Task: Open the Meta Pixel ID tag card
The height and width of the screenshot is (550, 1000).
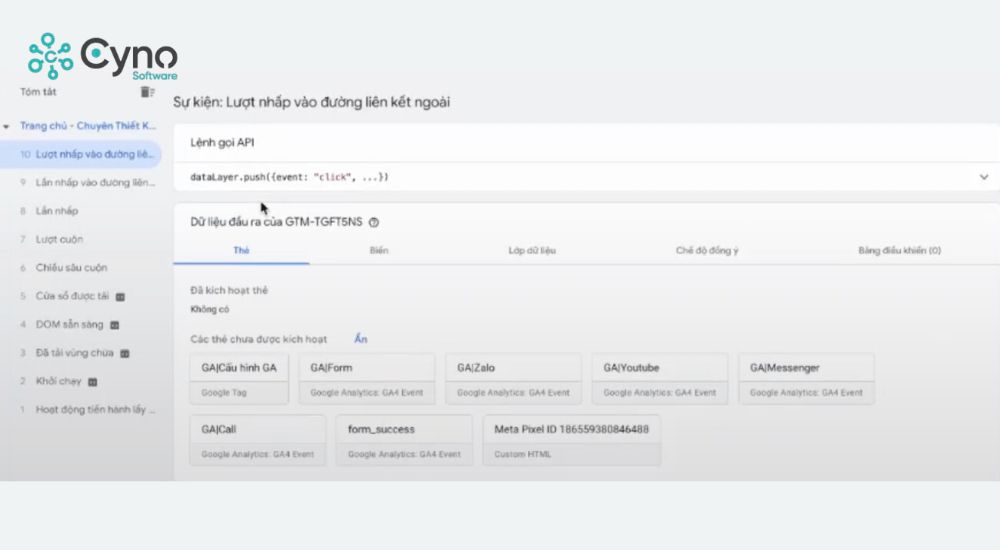Action: click(x=571, y=440)
